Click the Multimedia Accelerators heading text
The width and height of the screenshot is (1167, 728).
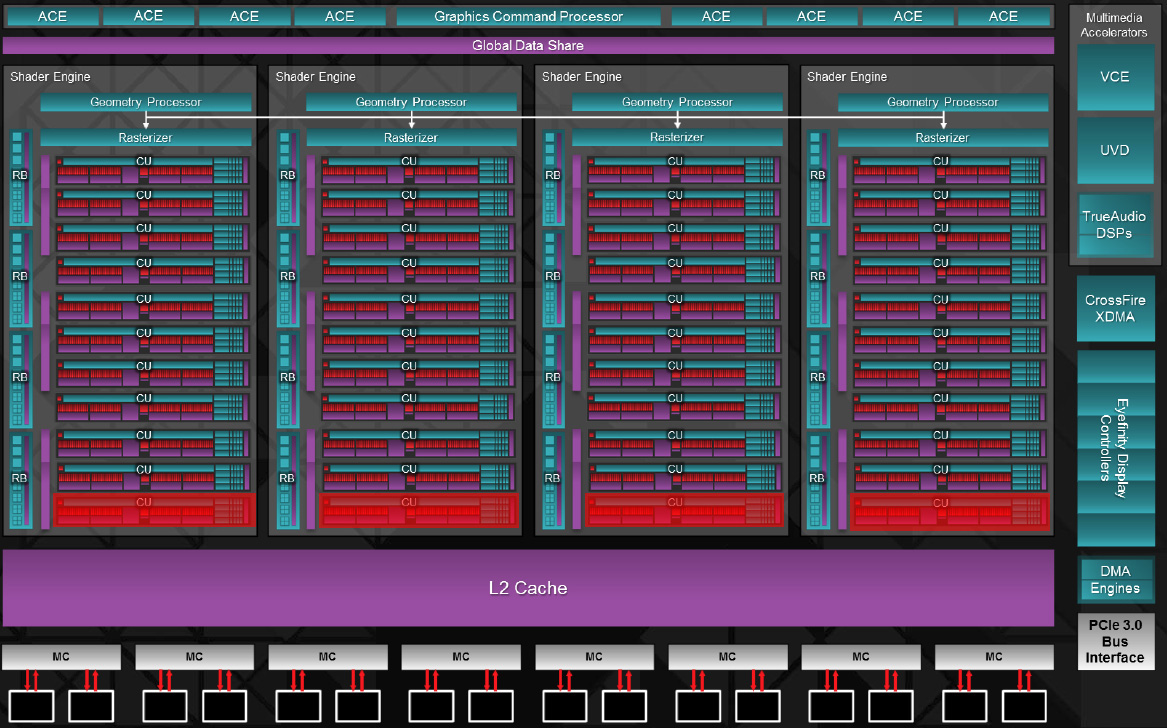[x=1114, y=25]
